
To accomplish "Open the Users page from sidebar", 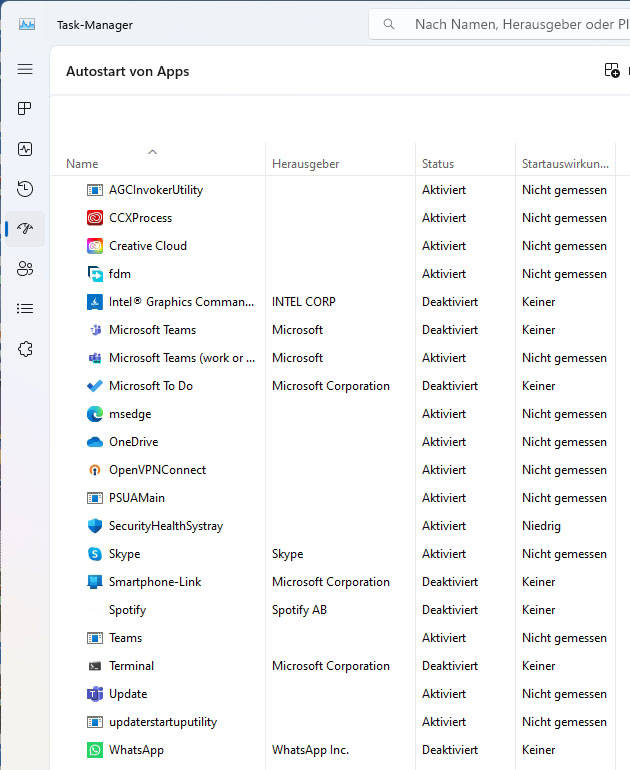I will point(25,269).
